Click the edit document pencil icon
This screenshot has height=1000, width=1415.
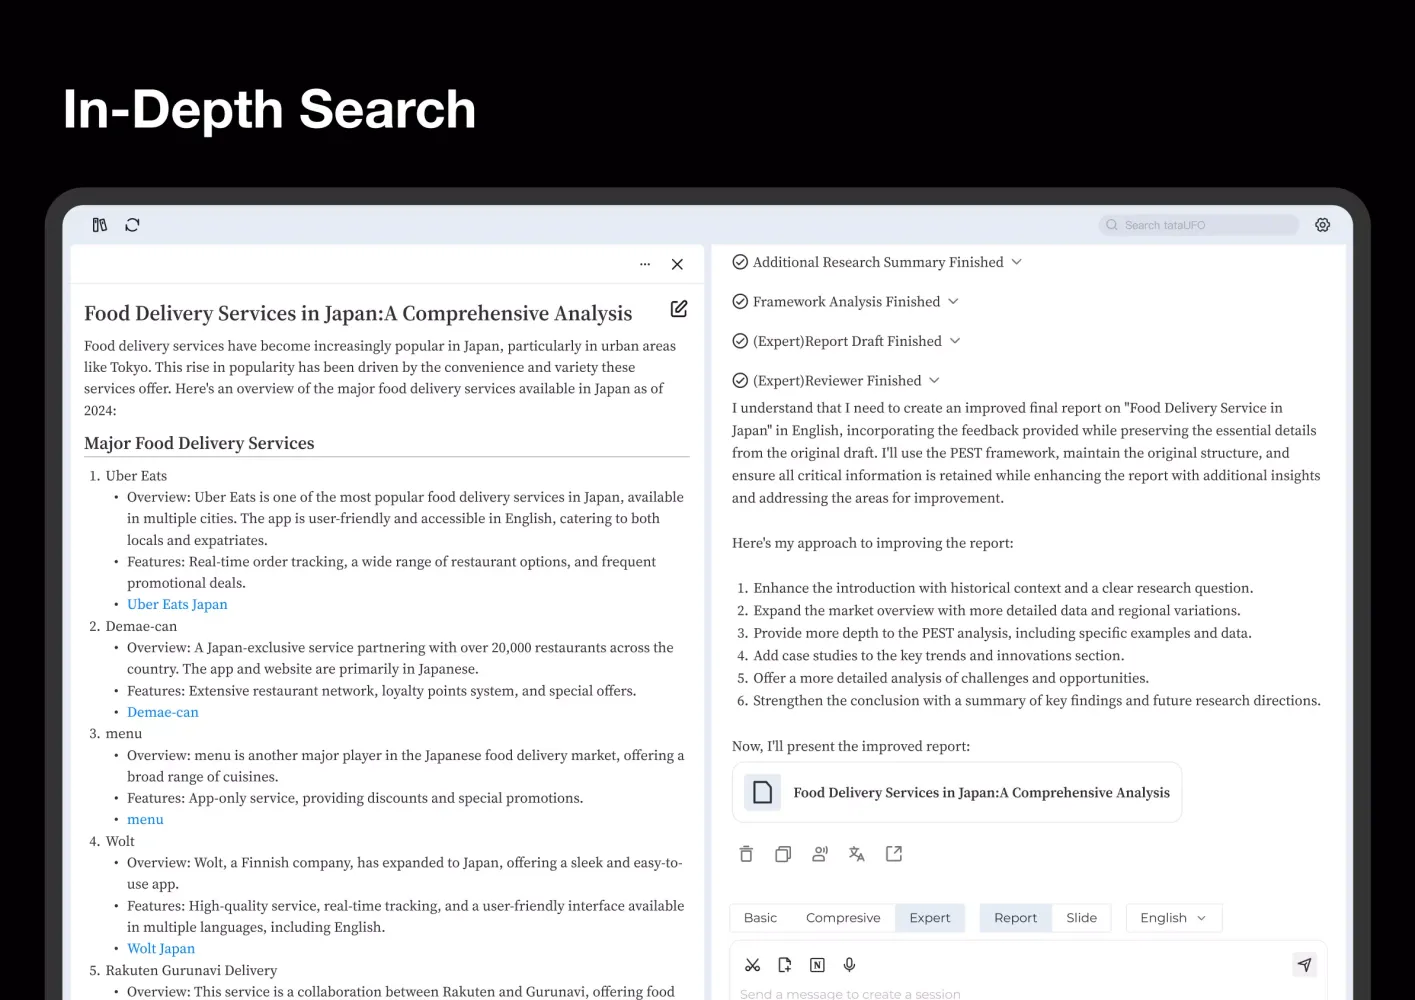(x=679, y=309)
